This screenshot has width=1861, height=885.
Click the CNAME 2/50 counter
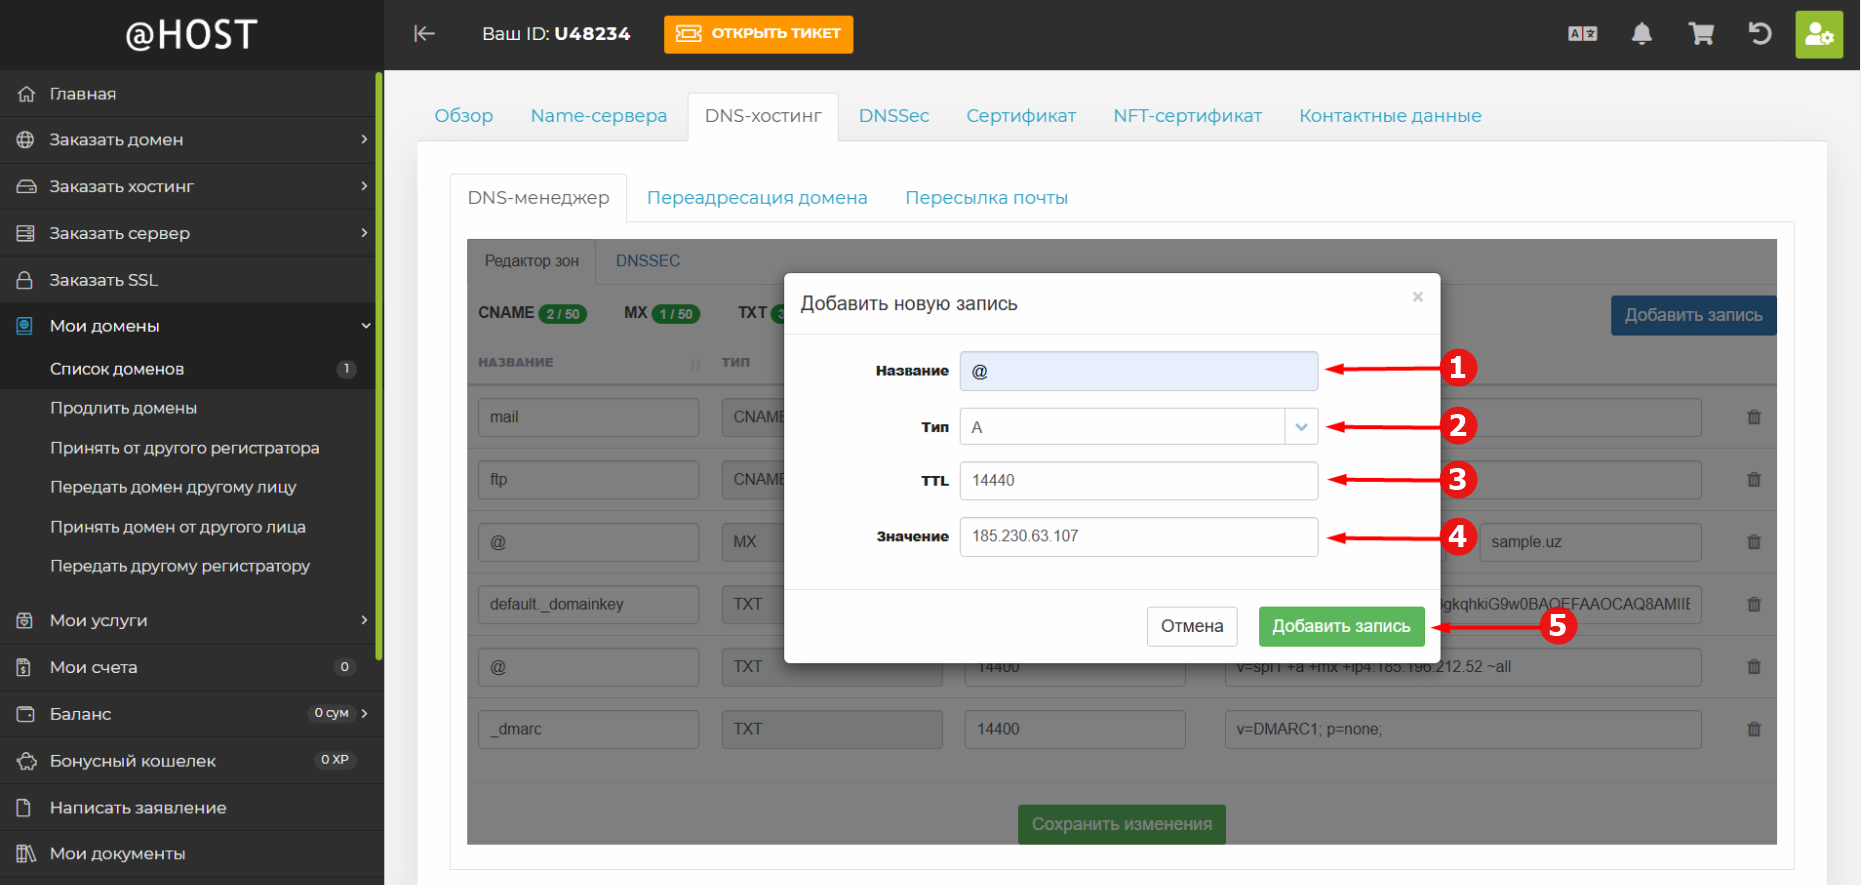pos(532,313)
